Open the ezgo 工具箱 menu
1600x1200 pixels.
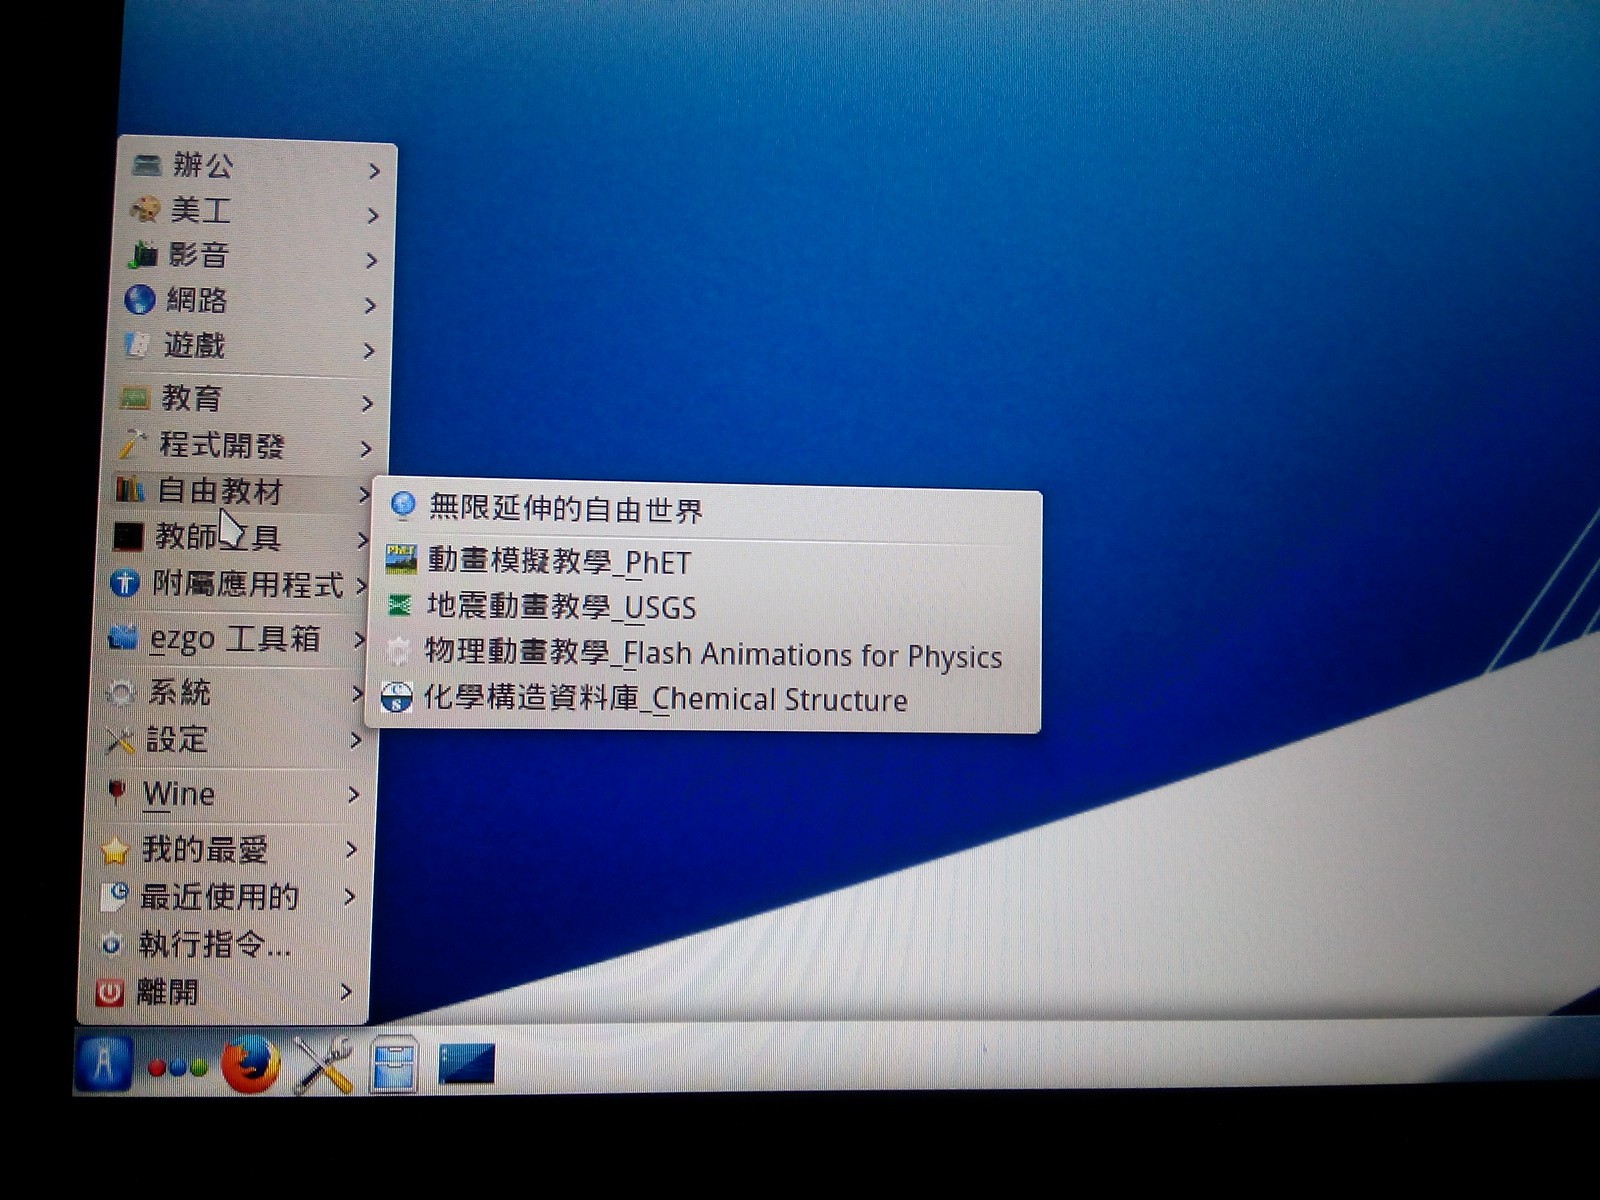click(x=234, y=638)
